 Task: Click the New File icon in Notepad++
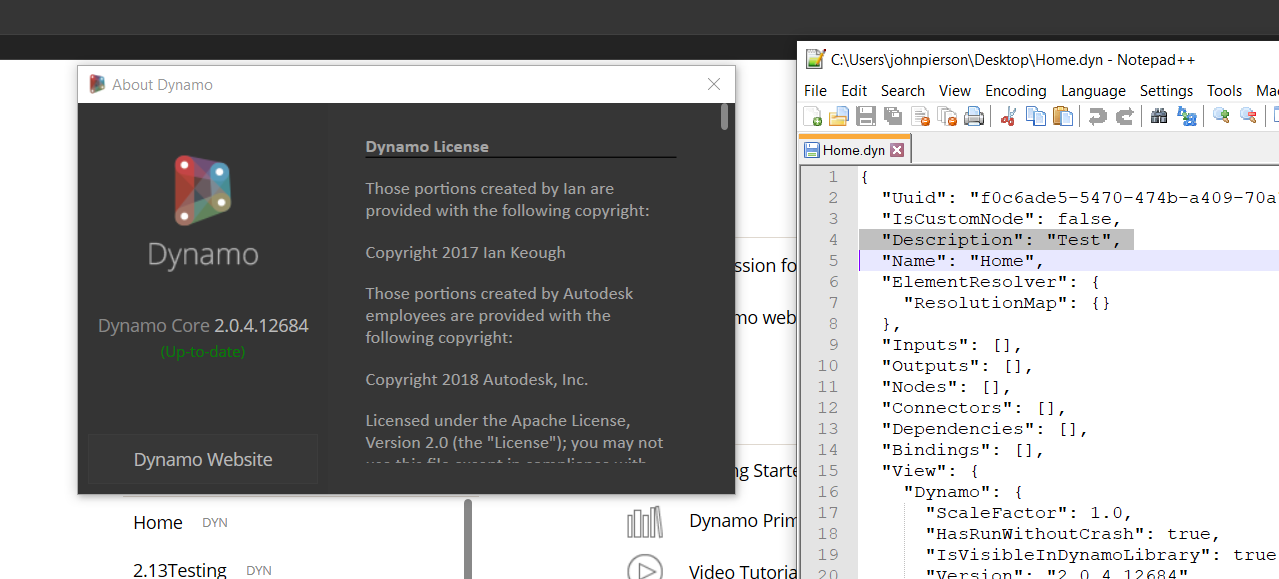pos(812,116)
